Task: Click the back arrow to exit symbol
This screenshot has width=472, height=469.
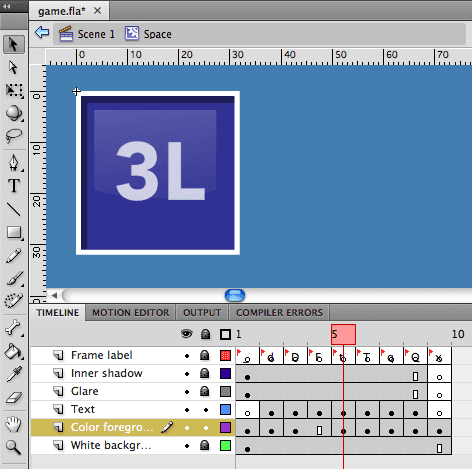Action: pyautogui.click(x=42, y=33)
